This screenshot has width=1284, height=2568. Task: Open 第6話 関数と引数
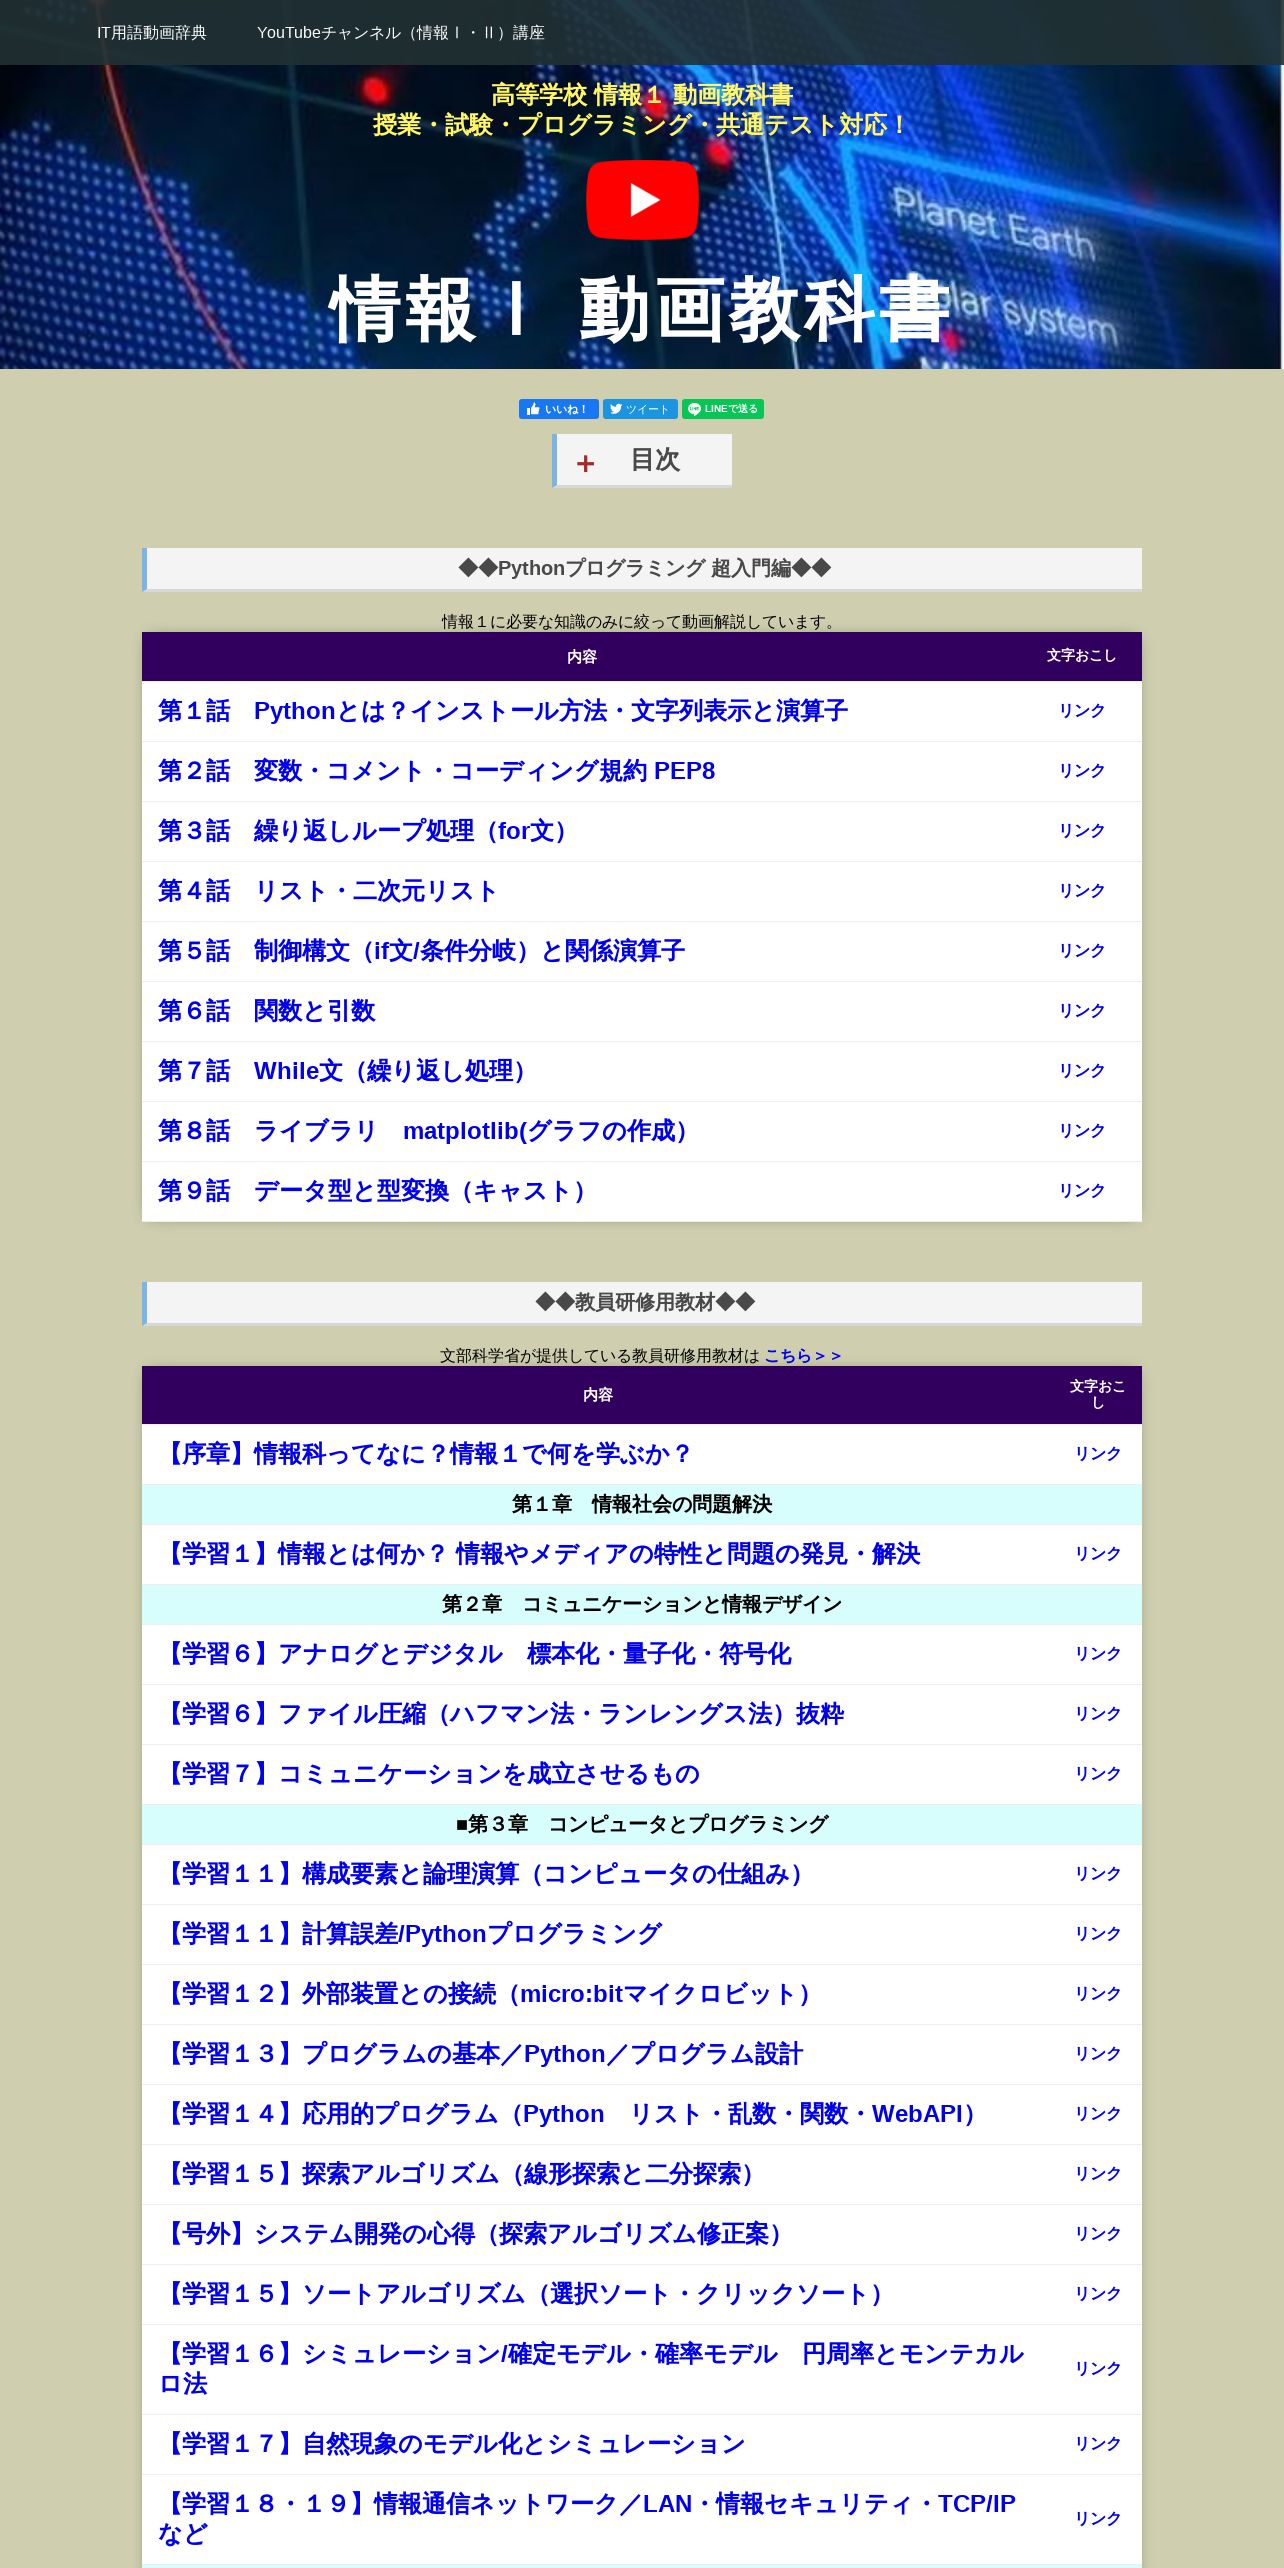tap(267, 1011)
